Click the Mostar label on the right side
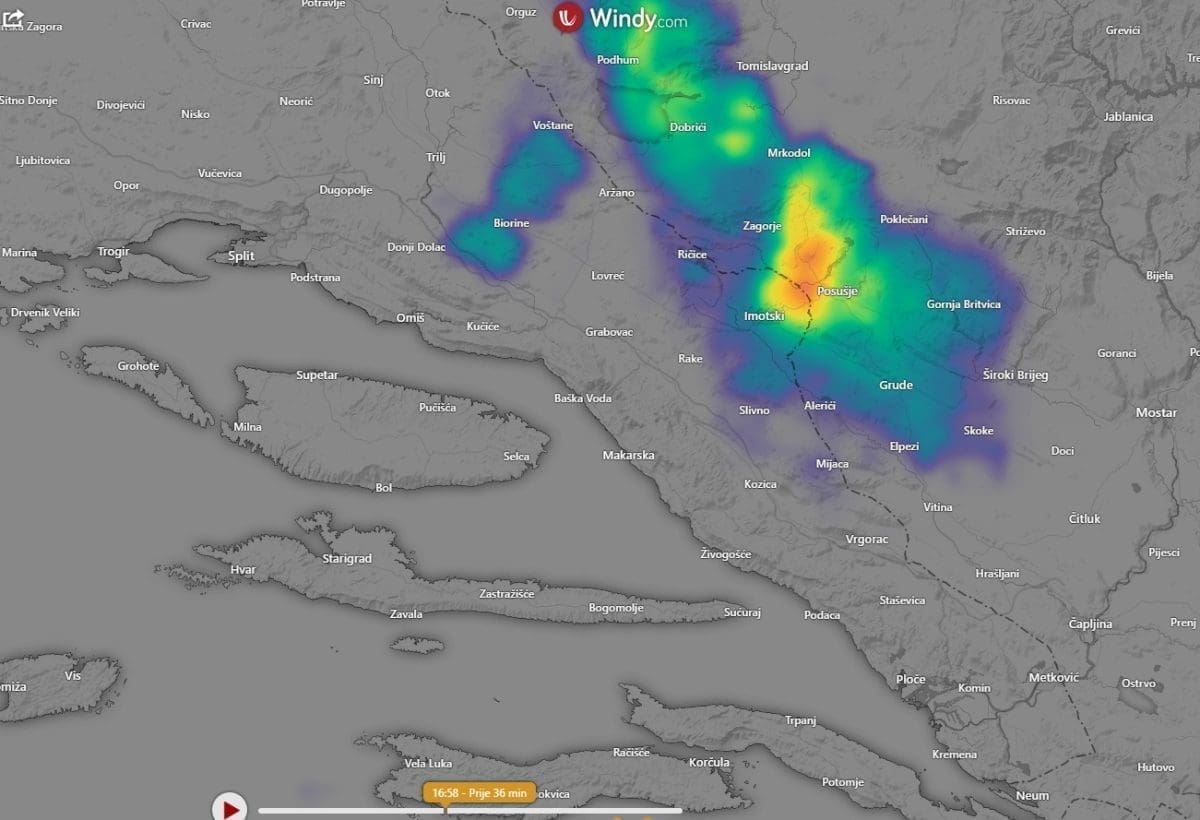 pos(1156,412)
